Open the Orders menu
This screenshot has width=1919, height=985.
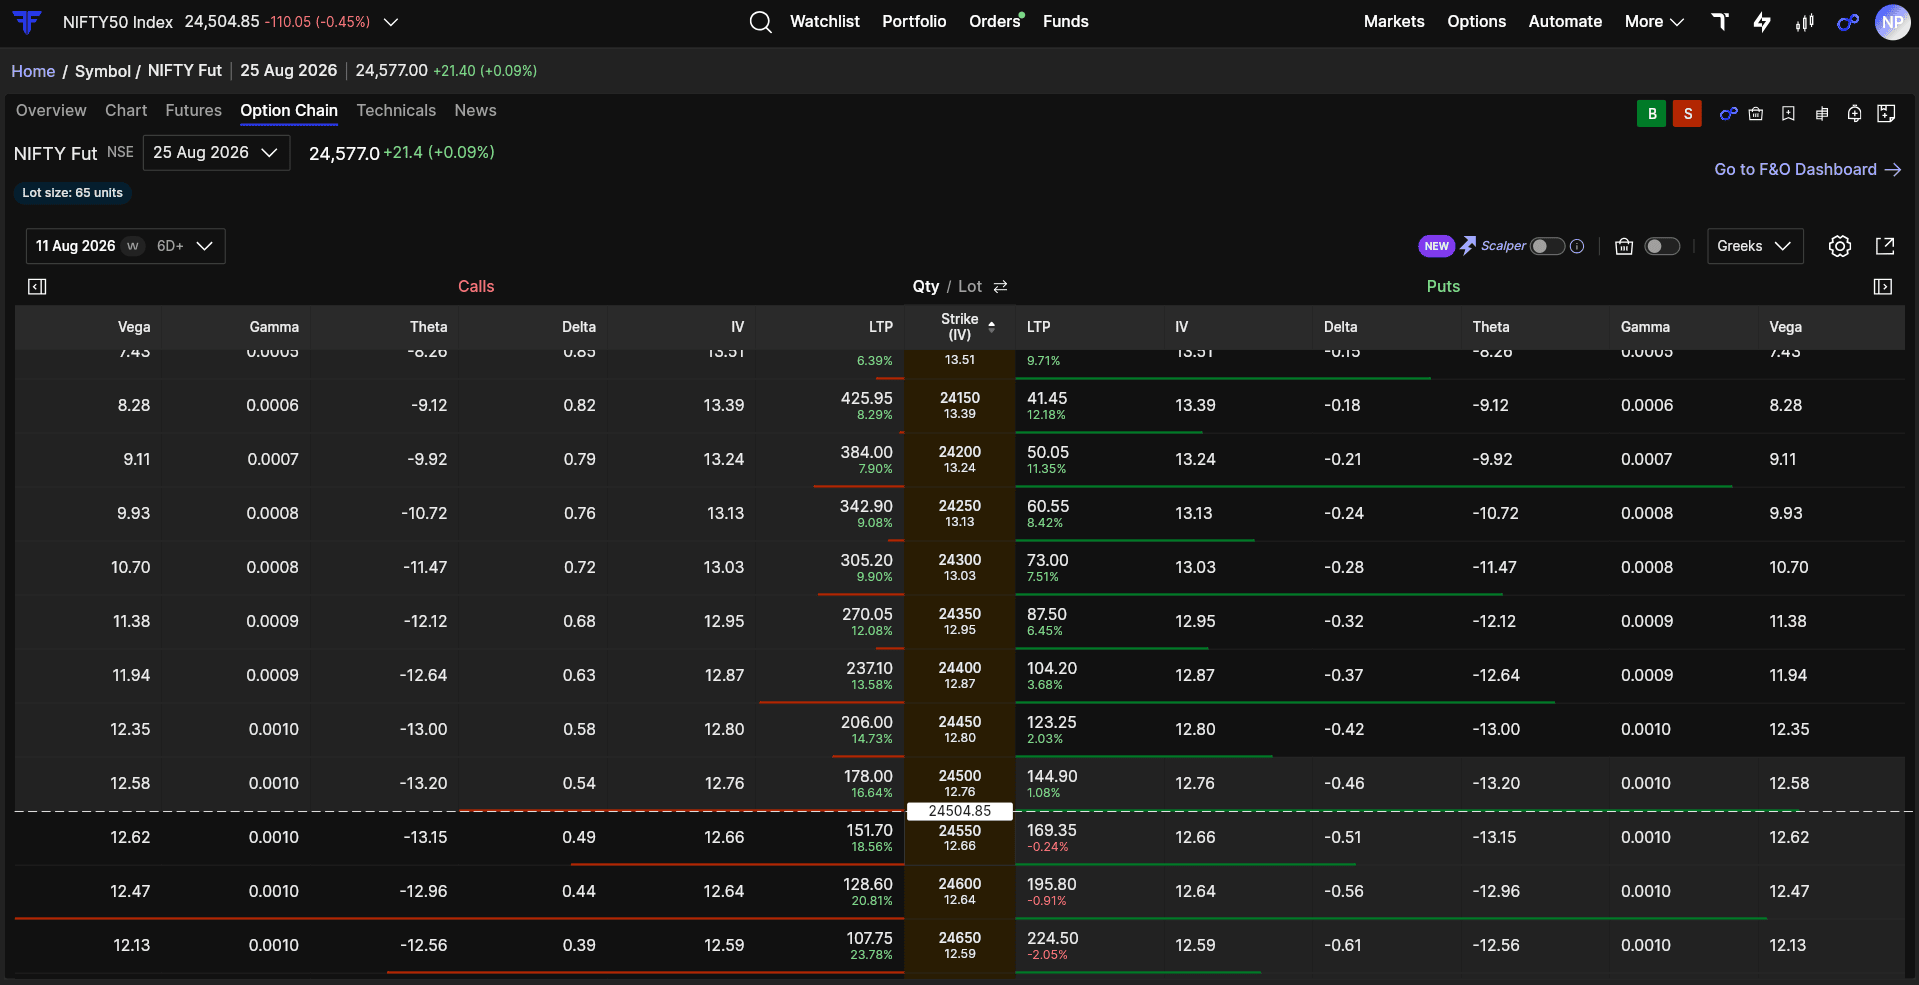point(995,22)
